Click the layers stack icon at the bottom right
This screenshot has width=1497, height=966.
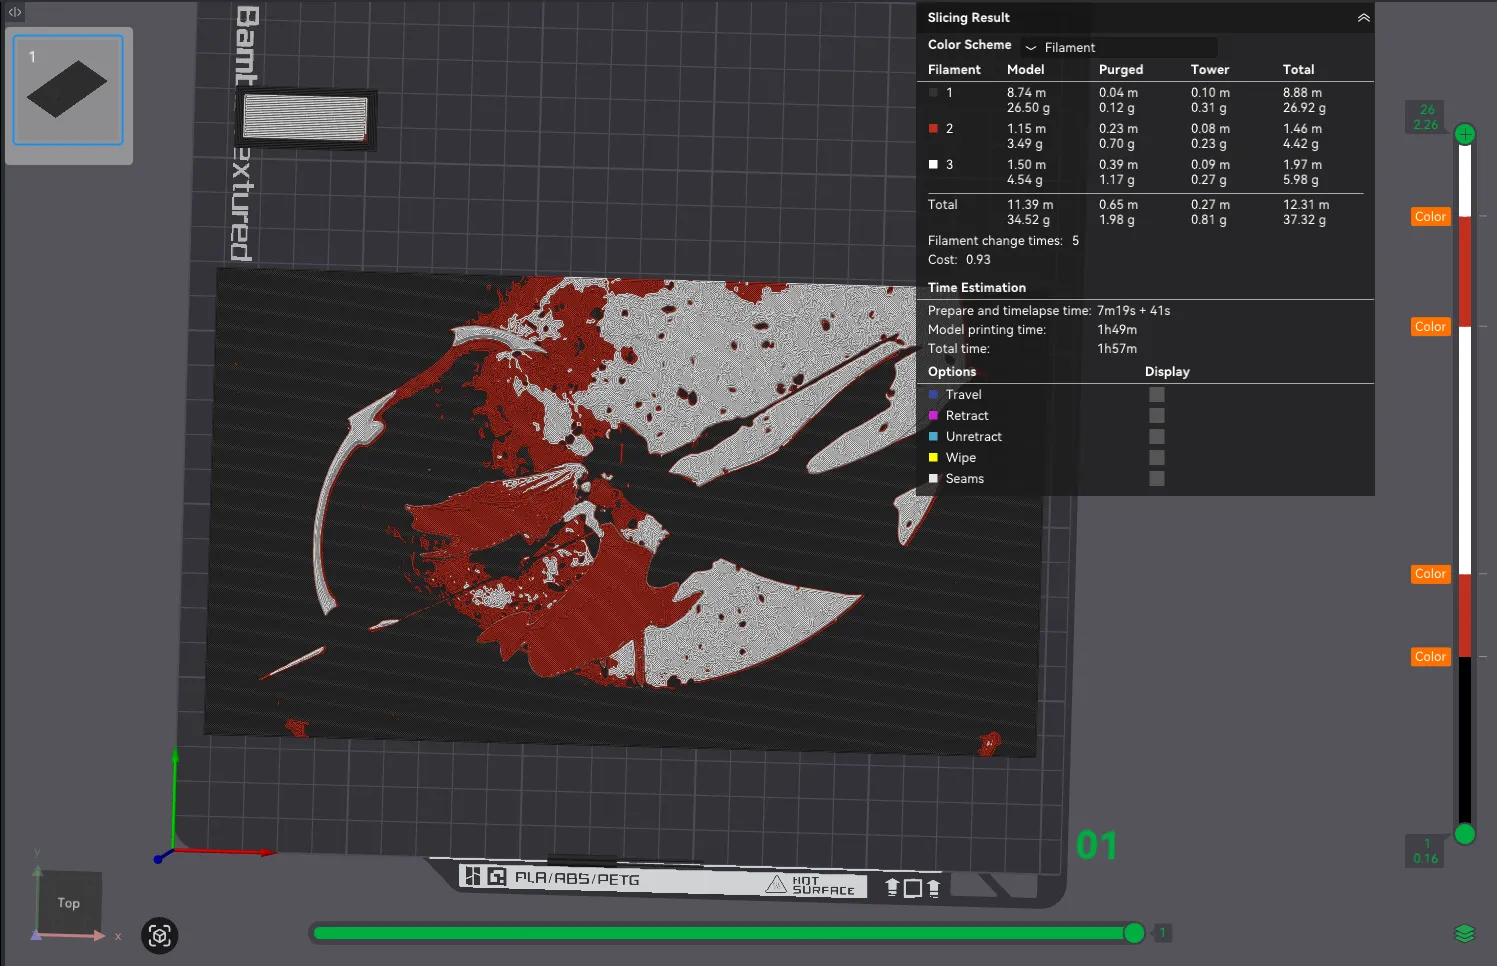pos(1464,933)
